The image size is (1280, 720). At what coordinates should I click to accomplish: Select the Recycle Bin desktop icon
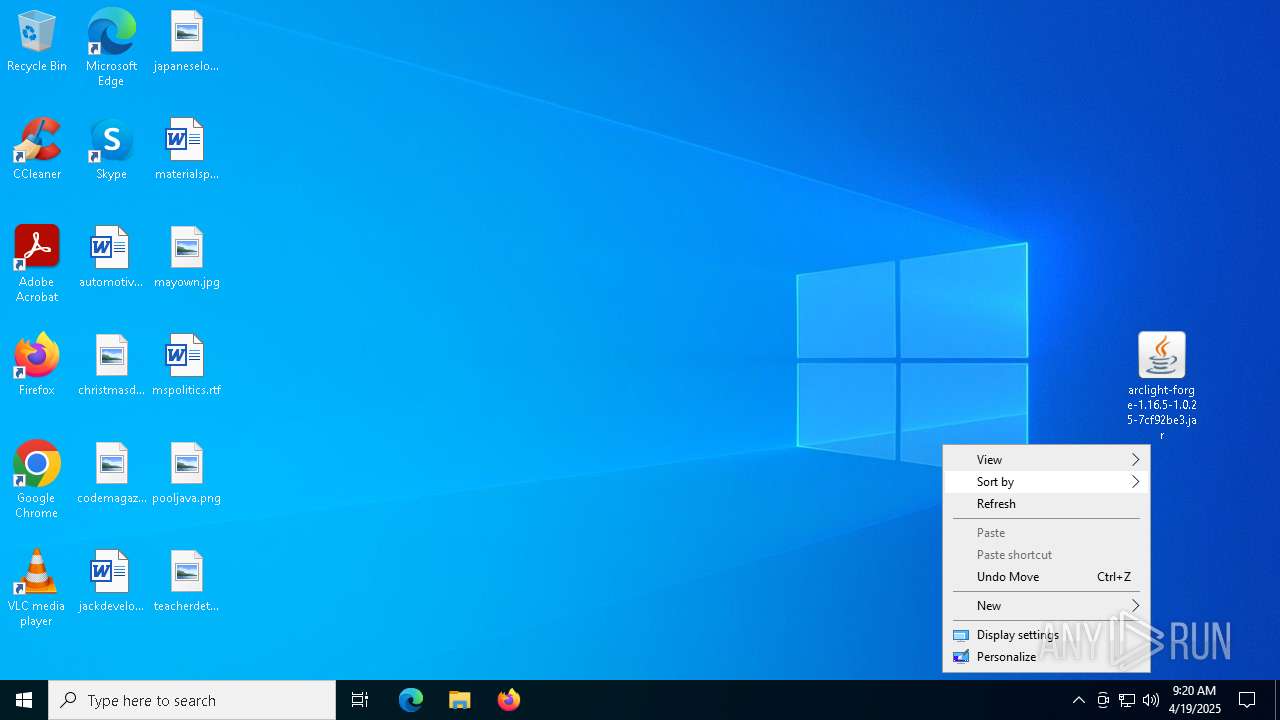click(37, 42)
